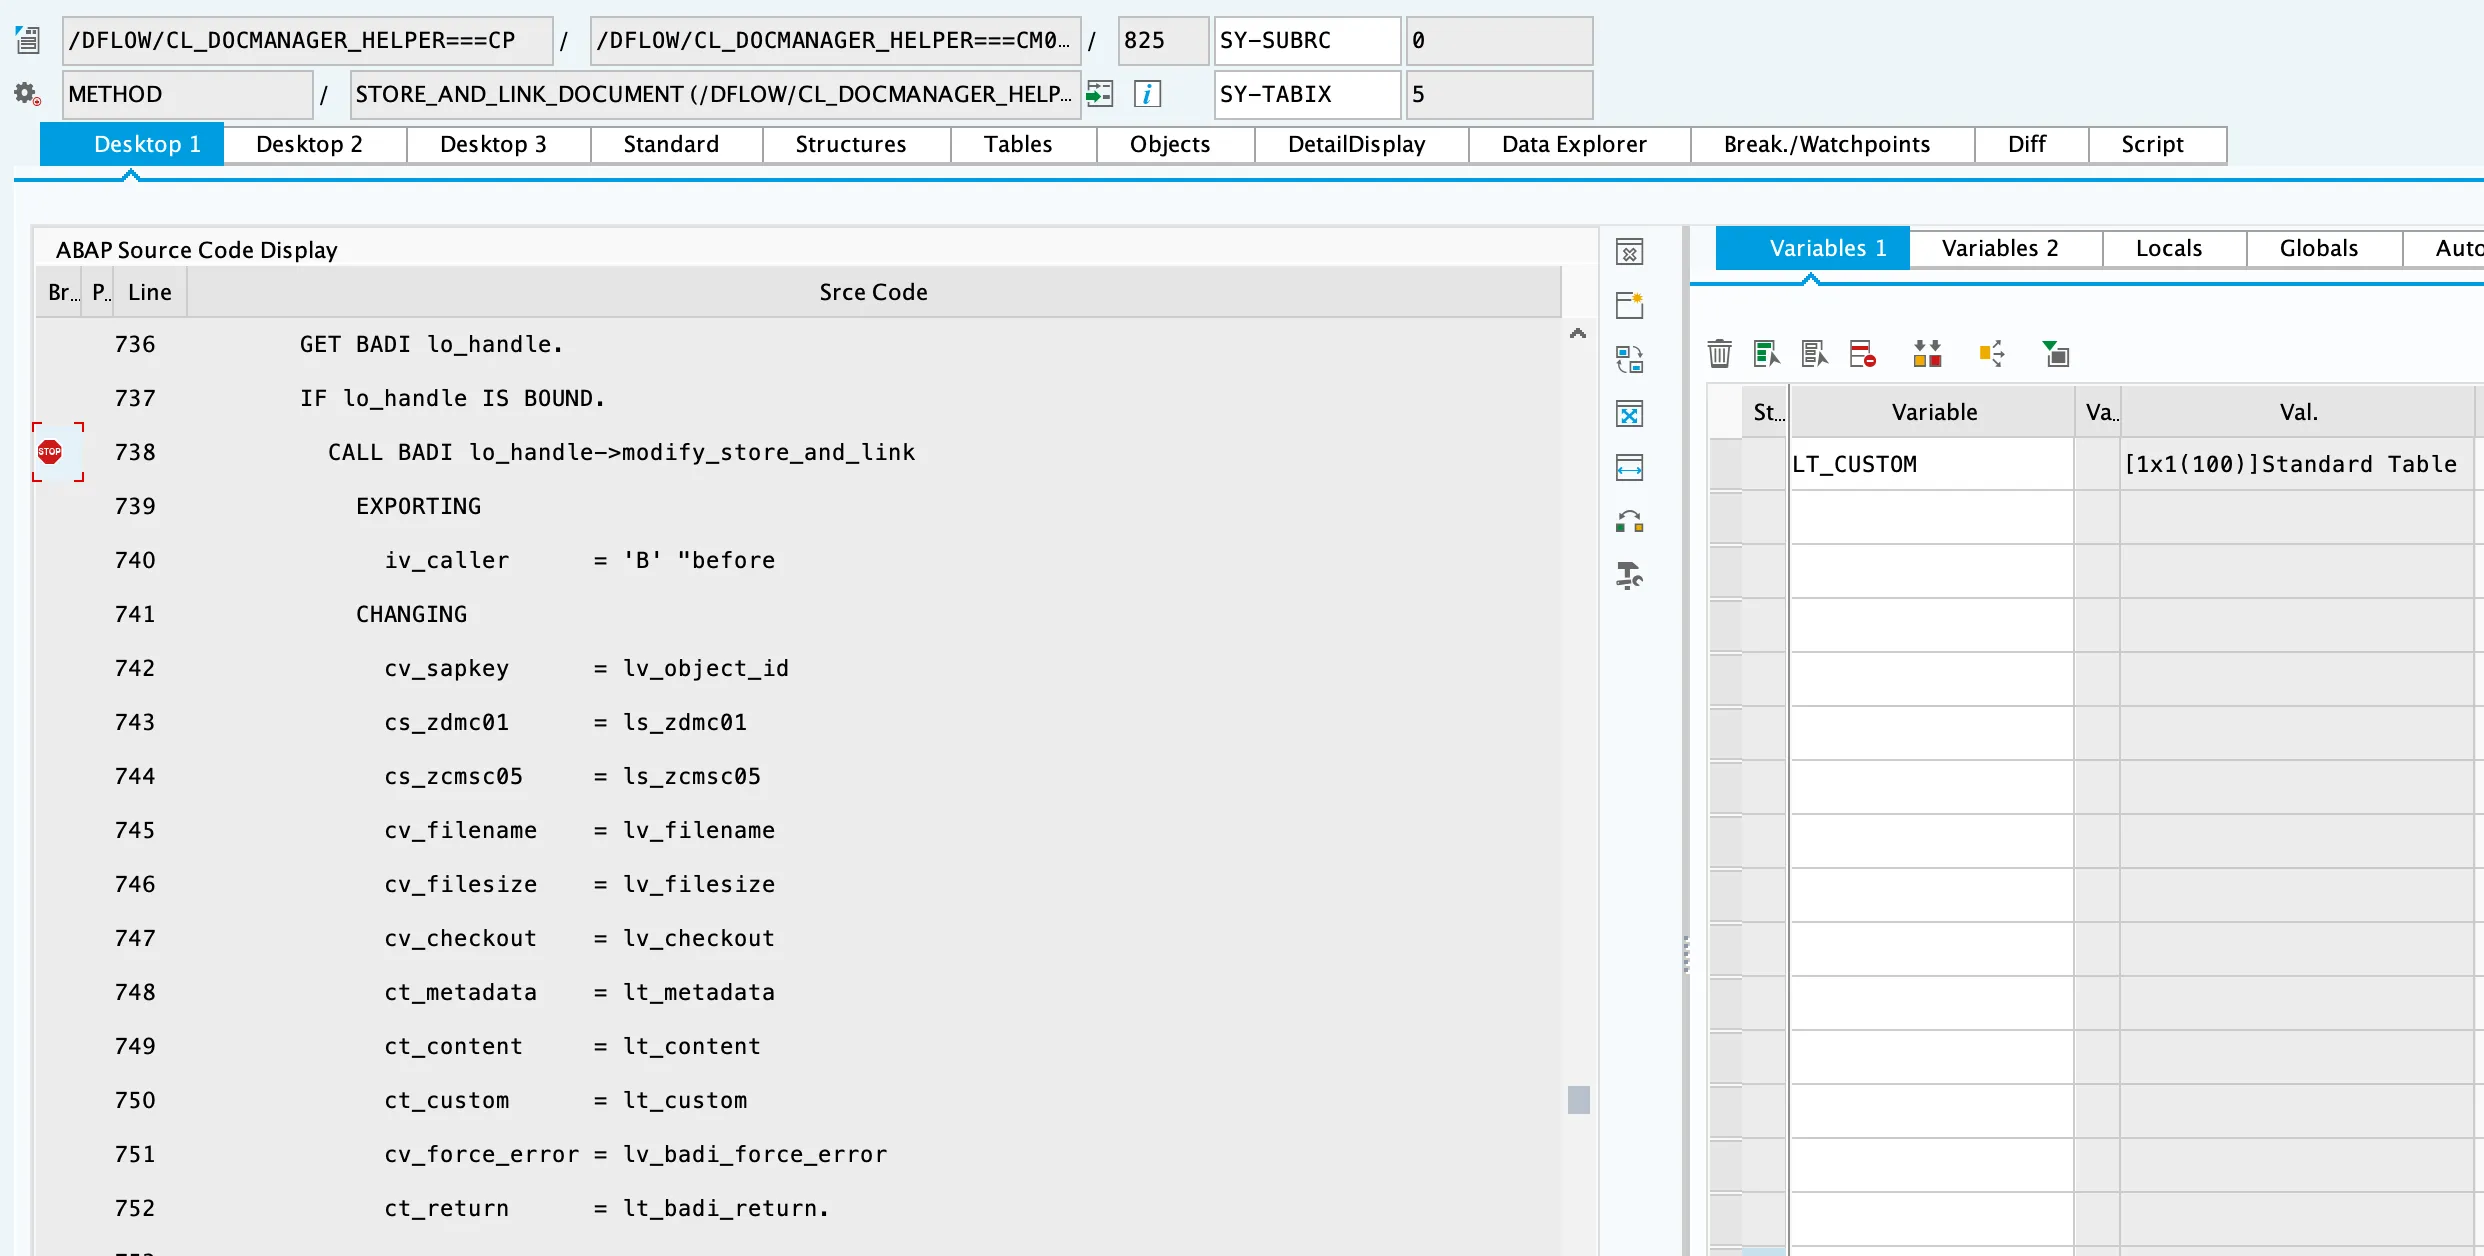Click the Srce Code column header
The width and height of the screenshot is (2484, 1256).
click(873, 292)
